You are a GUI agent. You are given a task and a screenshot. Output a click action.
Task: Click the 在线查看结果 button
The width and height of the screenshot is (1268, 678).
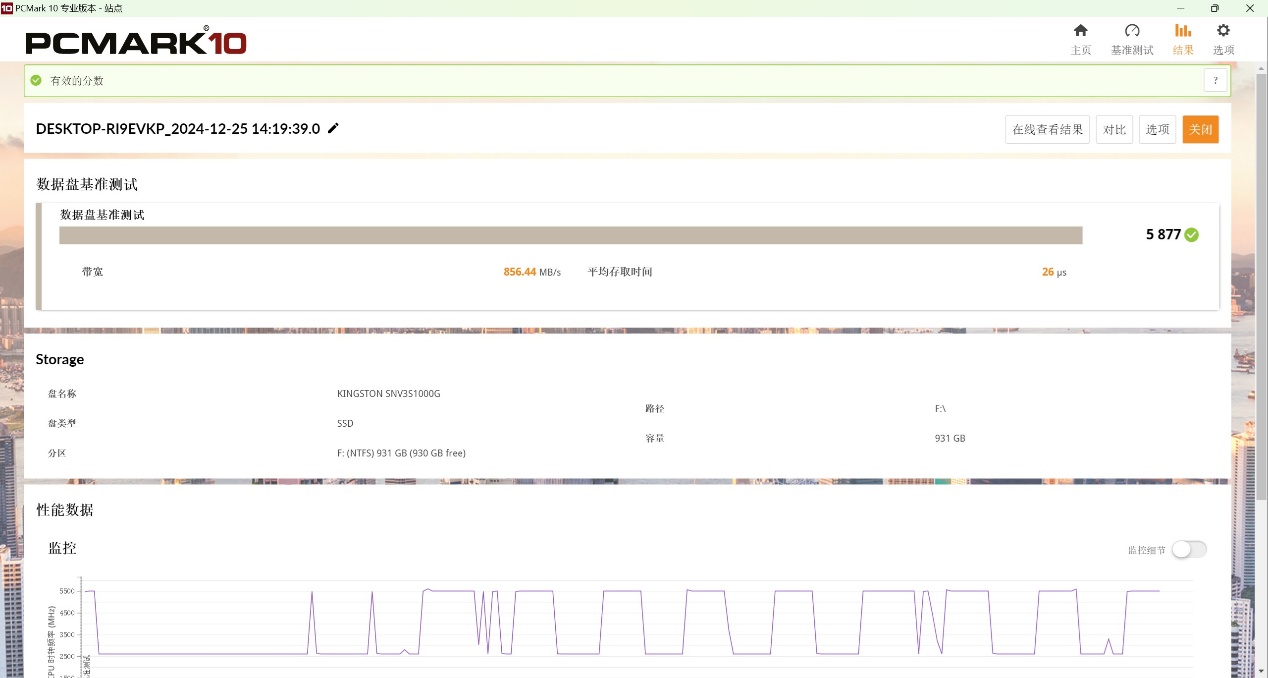[1047, 129]
